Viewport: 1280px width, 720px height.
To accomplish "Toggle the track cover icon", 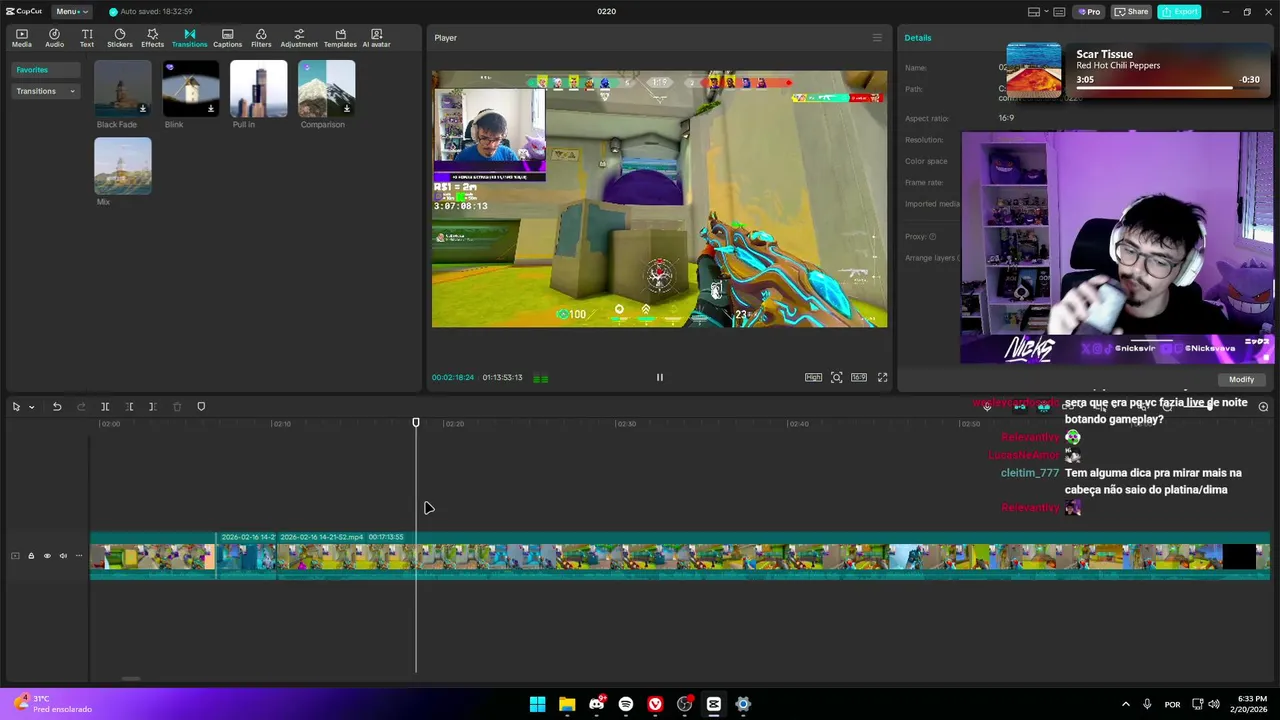I will tap(15, 556).
